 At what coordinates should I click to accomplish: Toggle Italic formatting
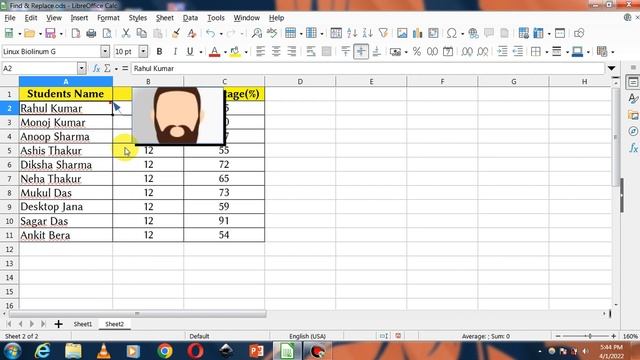(175, 51)
